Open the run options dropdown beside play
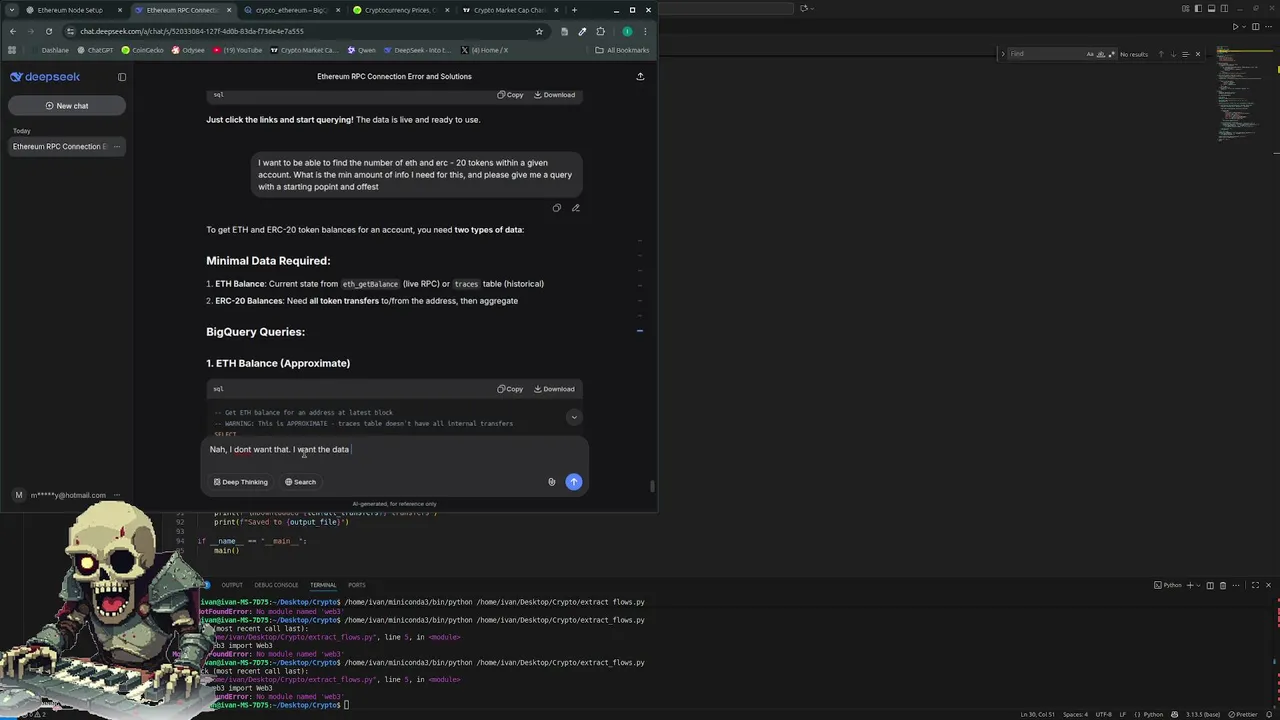The height and width of the screenshot is (720, 1280). pos(1244,27)
